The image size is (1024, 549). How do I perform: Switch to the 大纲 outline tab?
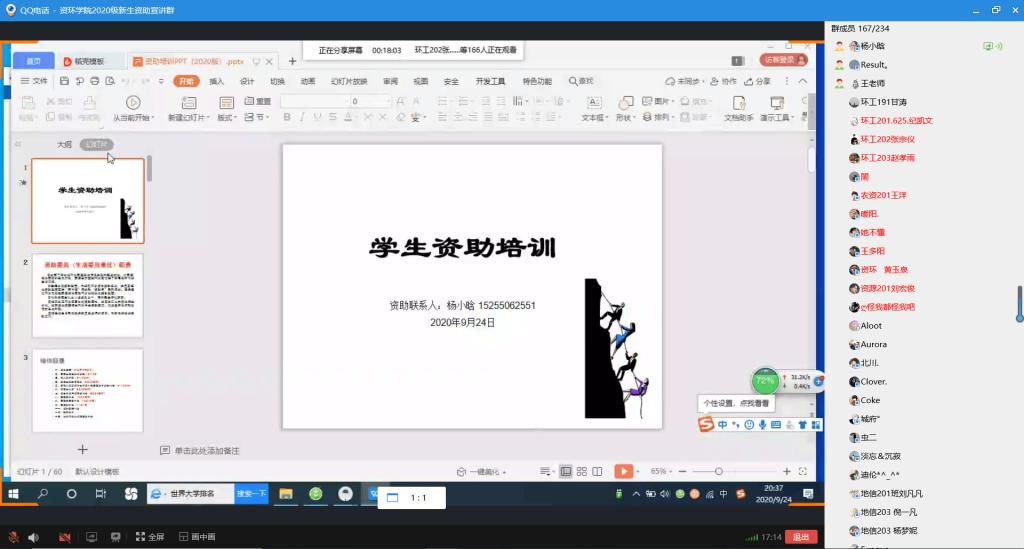(x=64, y=145)
